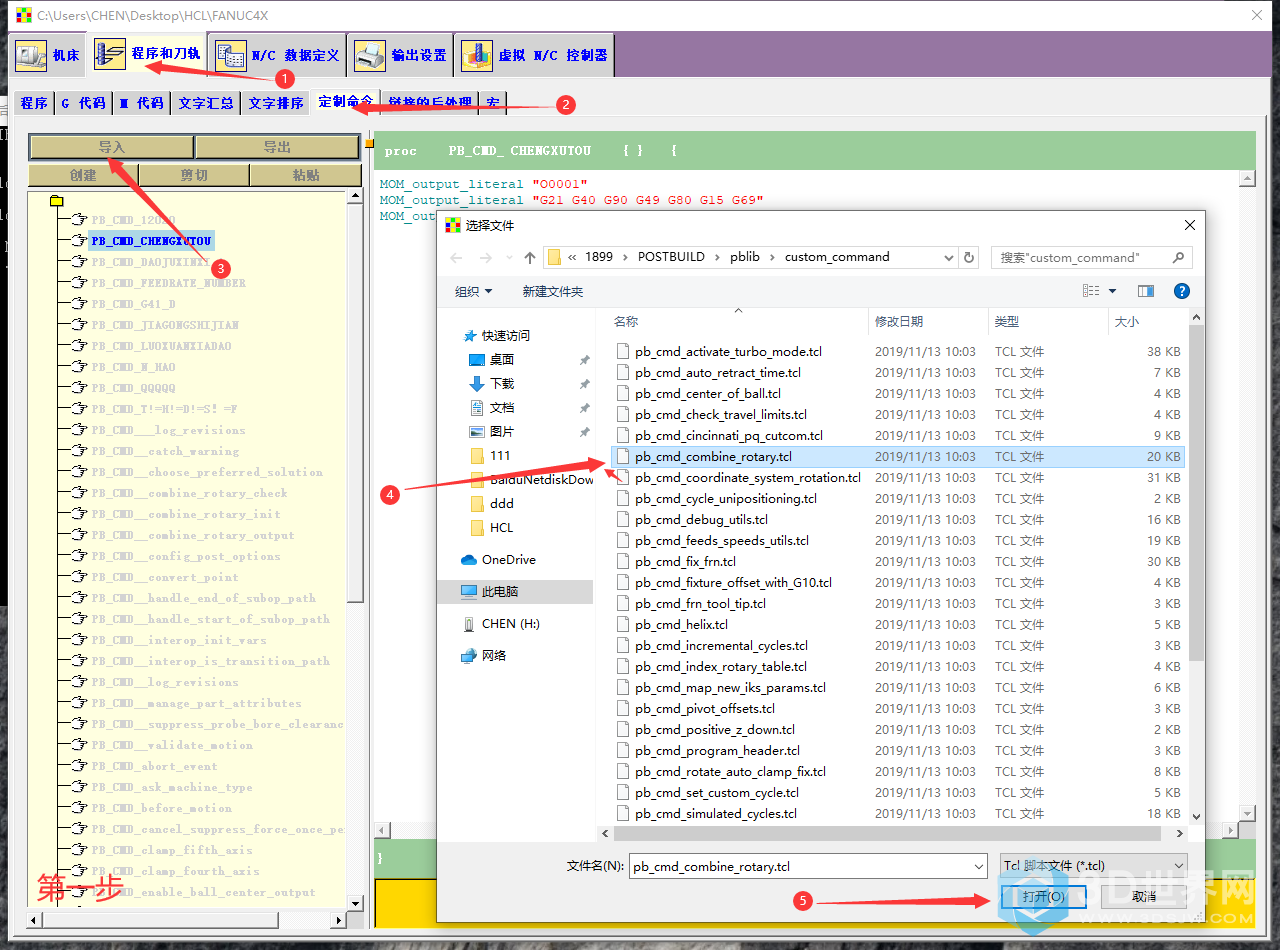This screenshot has height=950, width=1280.
Task: Select PB_CMD_CHENGXUTOU in command tree
Action: coord(151,241)
